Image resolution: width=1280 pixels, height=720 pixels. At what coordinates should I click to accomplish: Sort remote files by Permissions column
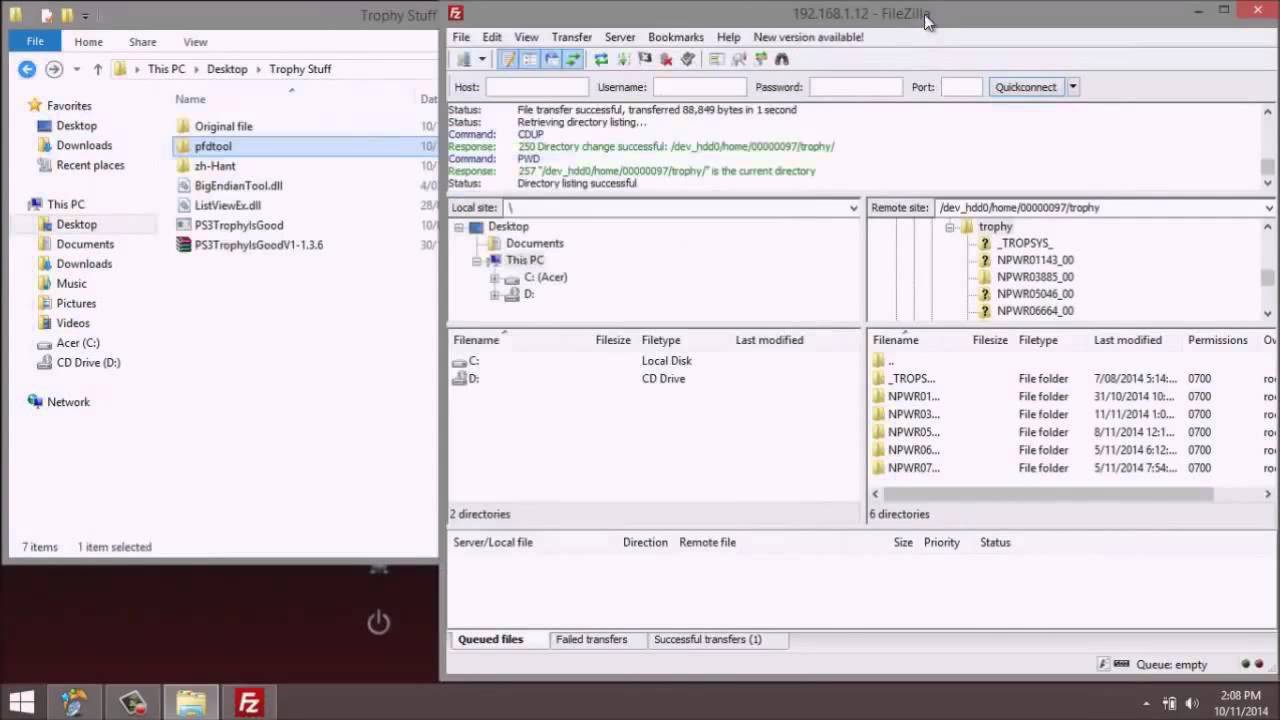(x=1218, y=340)
